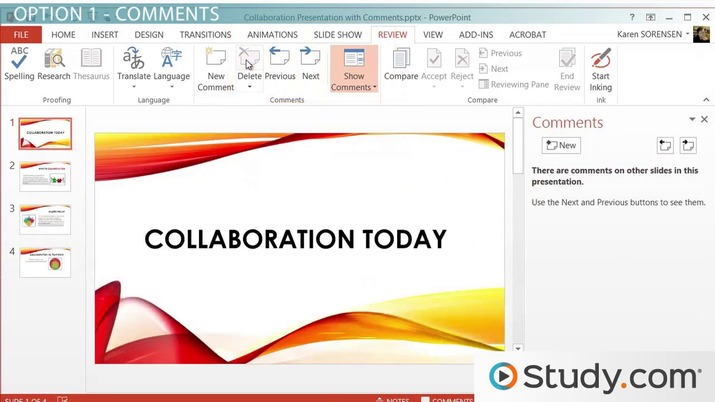Start Inking with the pen icon
This screenshot has width=715, height=402.
click(x=601, y=68)
